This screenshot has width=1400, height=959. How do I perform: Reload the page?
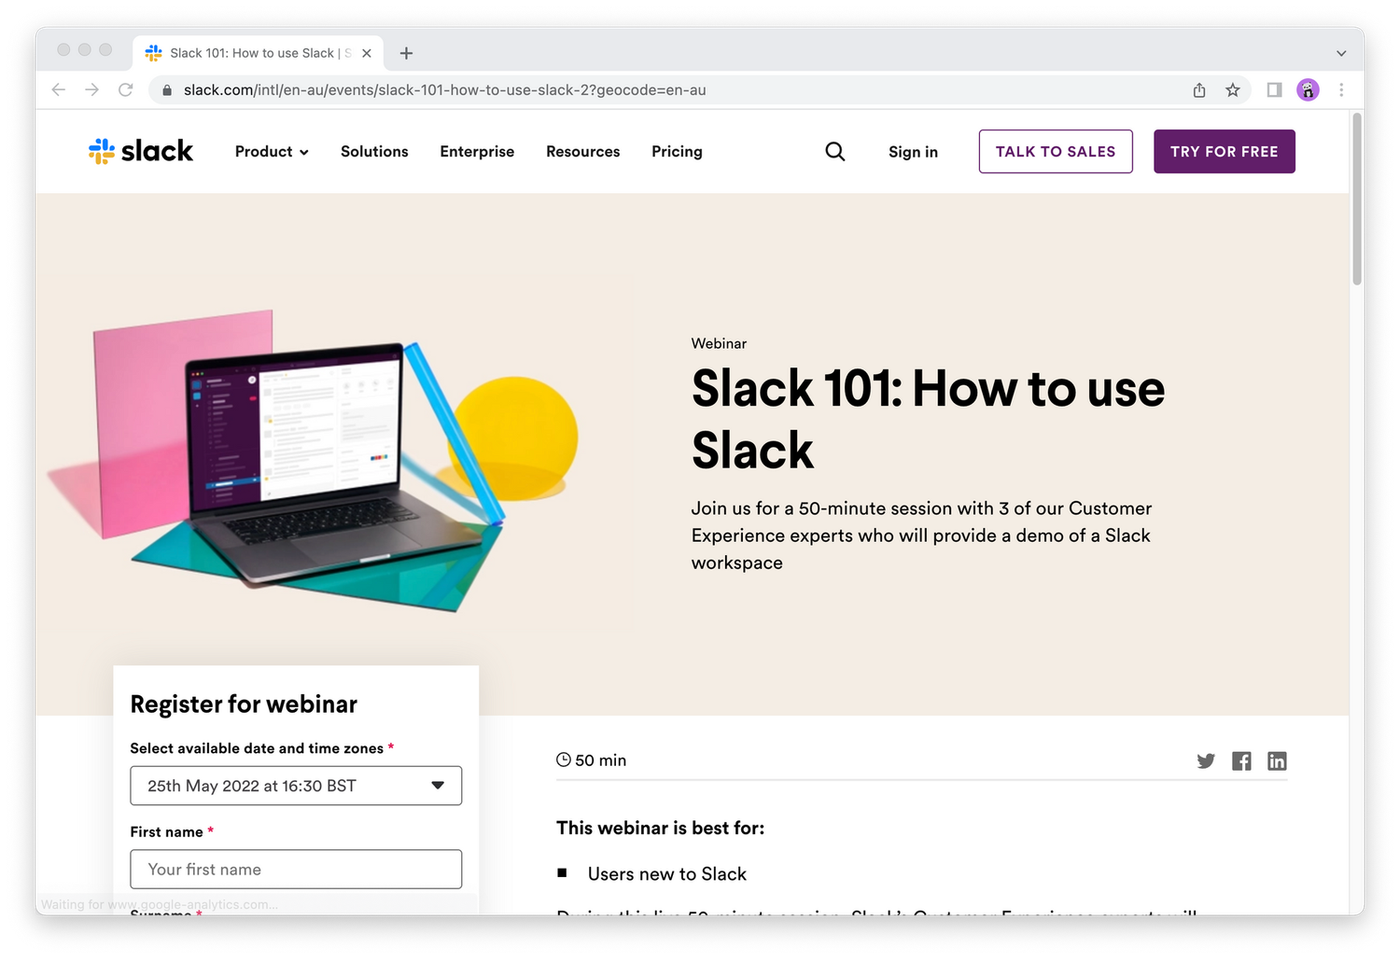125,89
